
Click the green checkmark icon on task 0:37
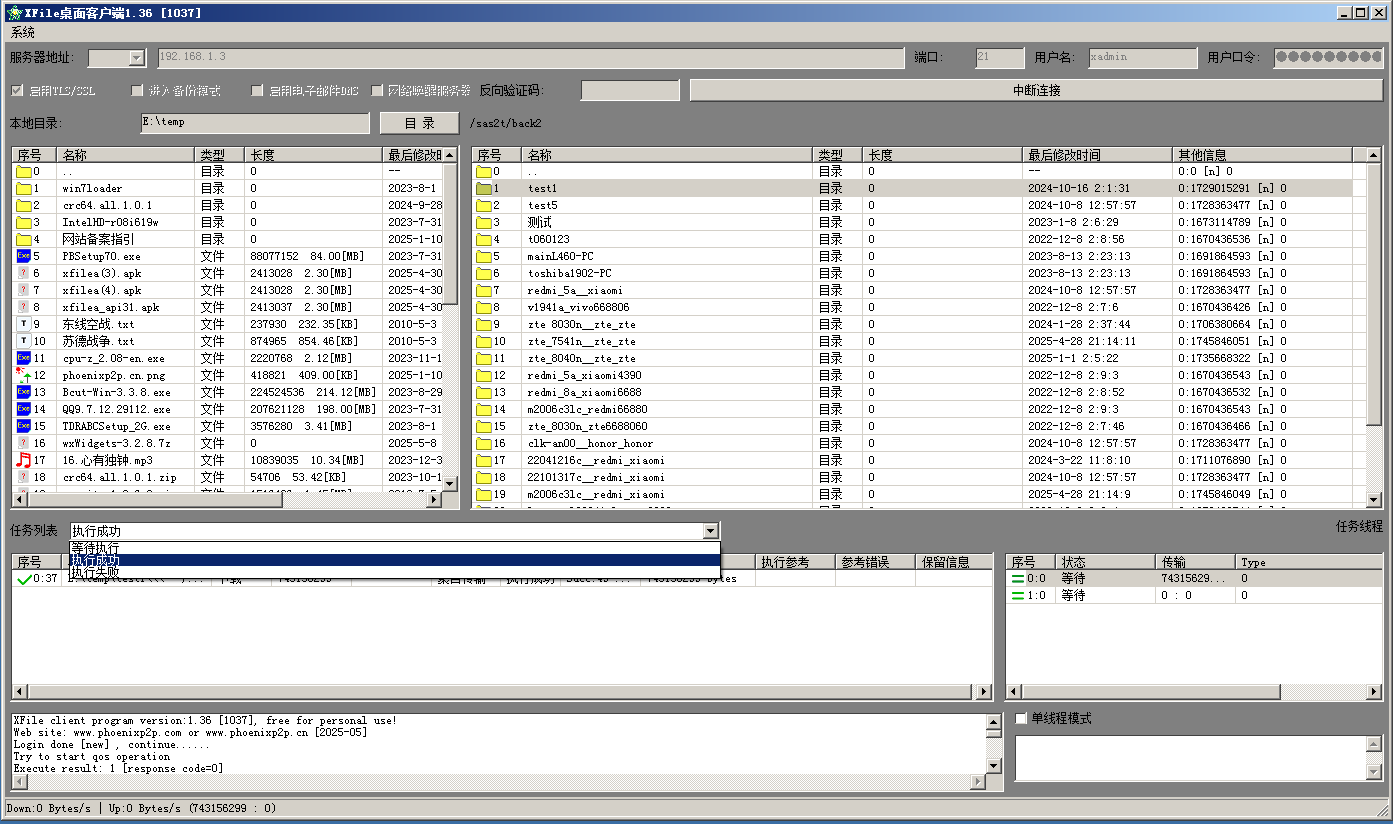pos(24,579)
